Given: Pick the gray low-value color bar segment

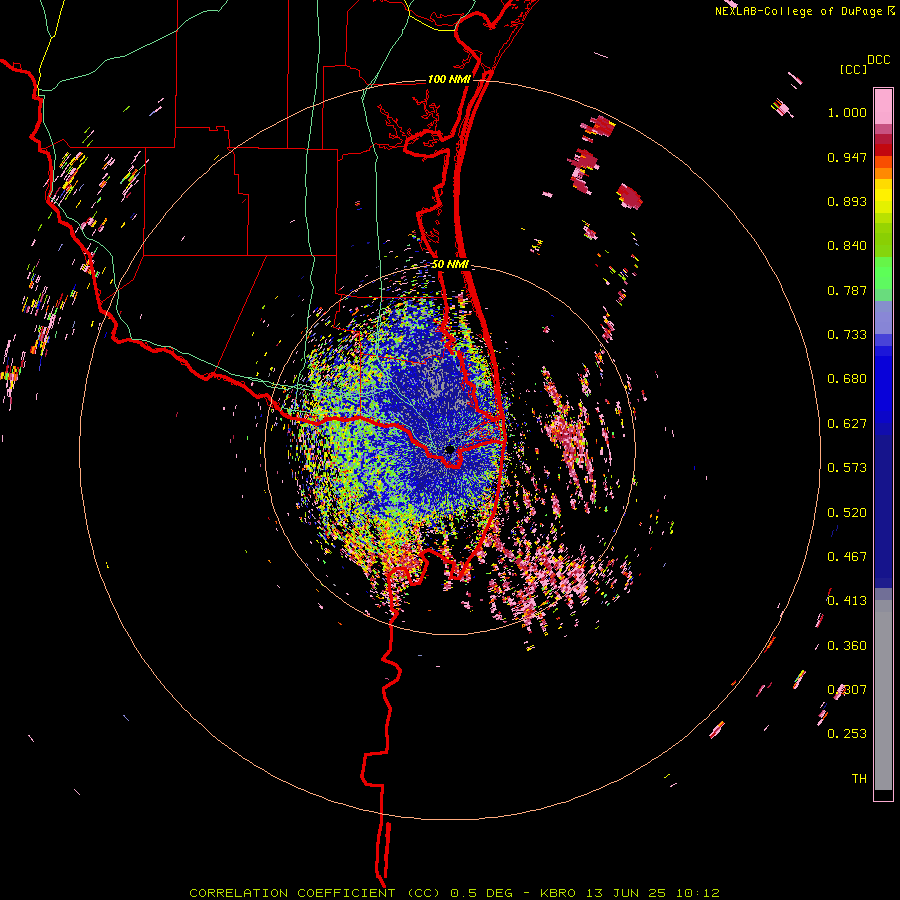Looking at the screenshot, I should [x=883, y=695].
